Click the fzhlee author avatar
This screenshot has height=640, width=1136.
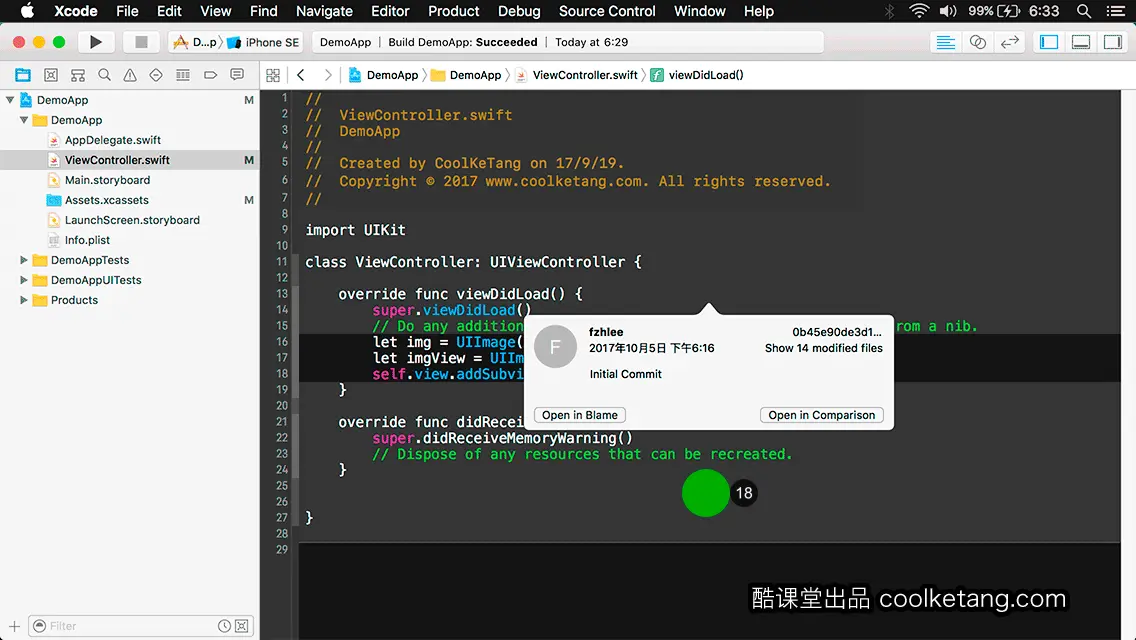pyautogui.click(x=555, y=346)
